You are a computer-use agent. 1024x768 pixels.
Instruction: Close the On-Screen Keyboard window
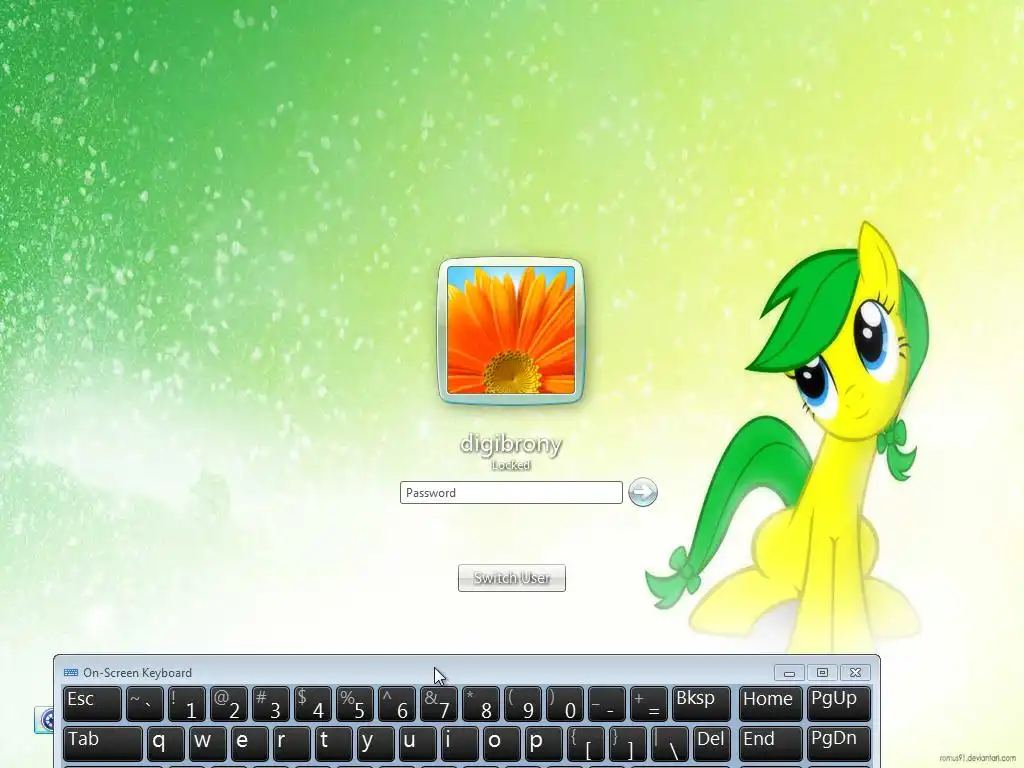[x=856, y=673]
